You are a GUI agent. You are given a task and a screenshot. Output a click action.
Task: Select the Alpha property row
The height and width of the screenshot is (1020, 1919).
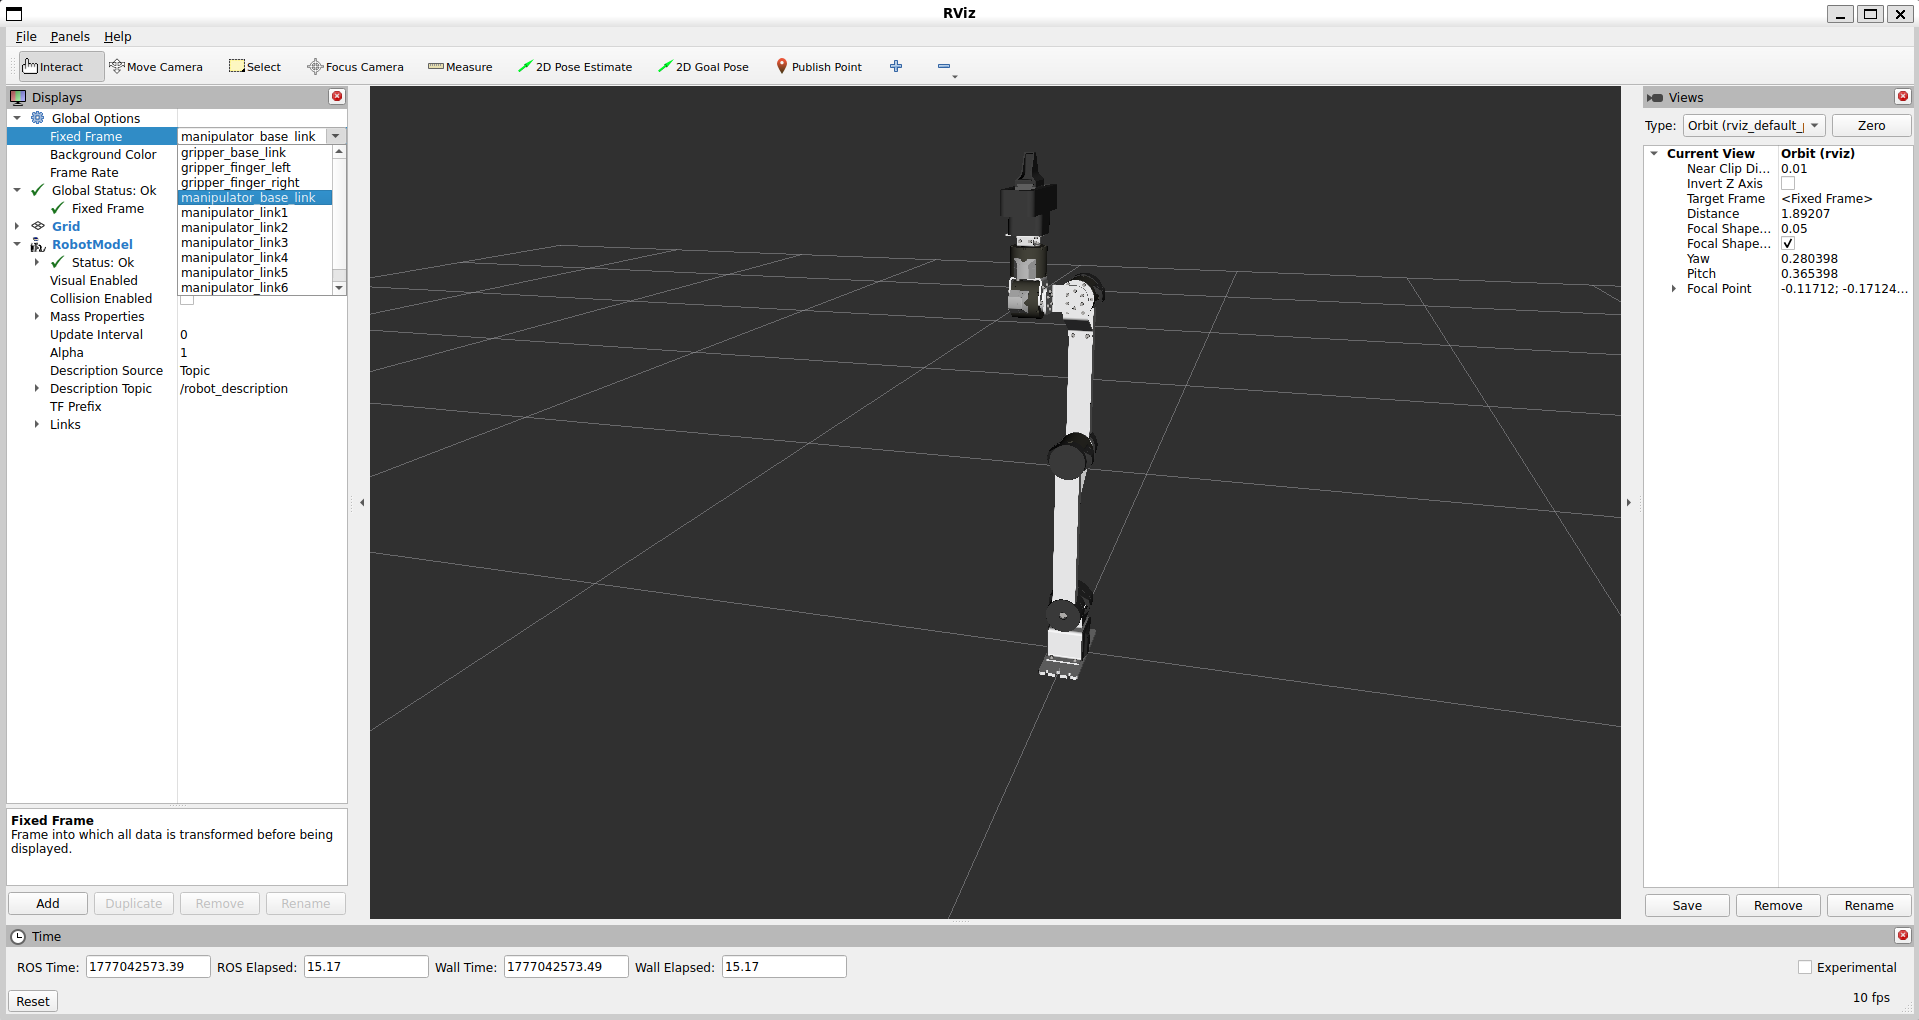pos(177,353)
